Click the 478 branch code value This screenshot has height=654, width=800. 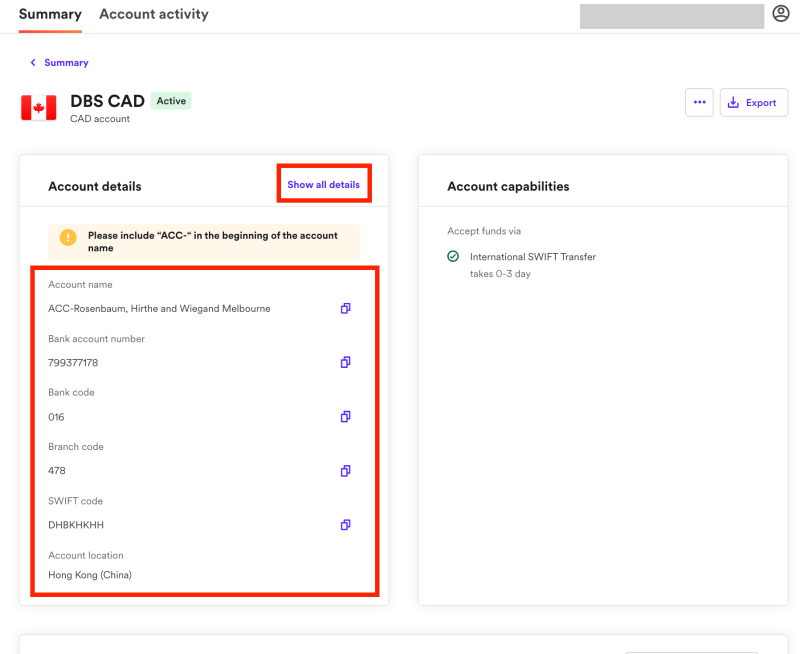click(x=57, y=471)
